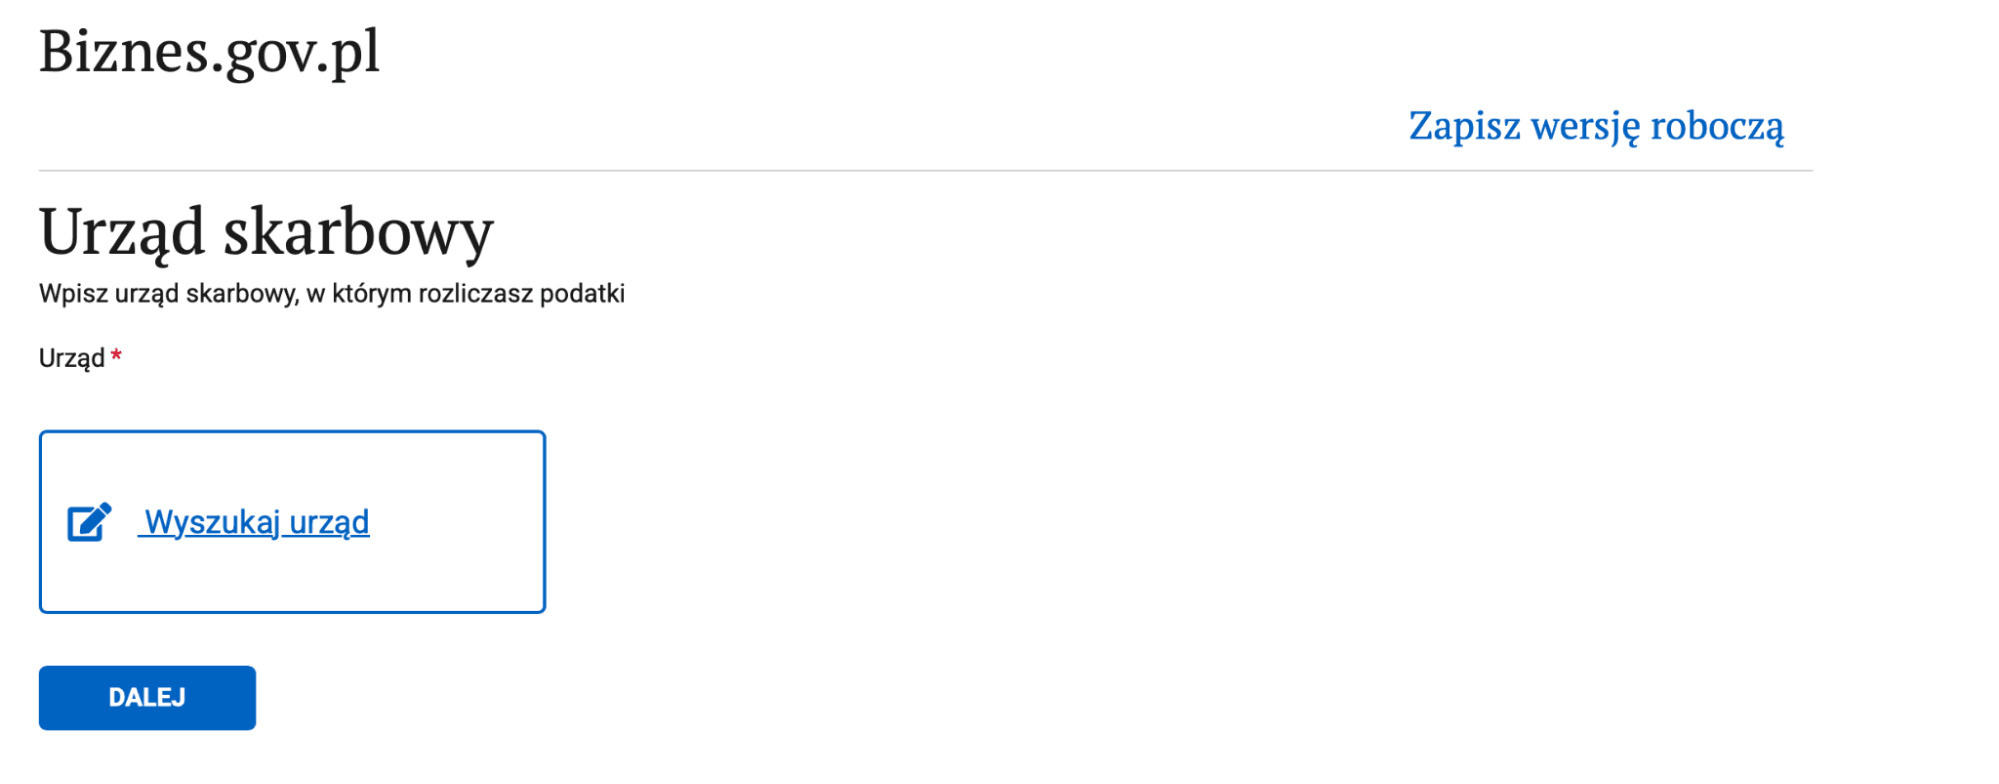
Task: Click the divider line below the header
Action: pos(925,171)
